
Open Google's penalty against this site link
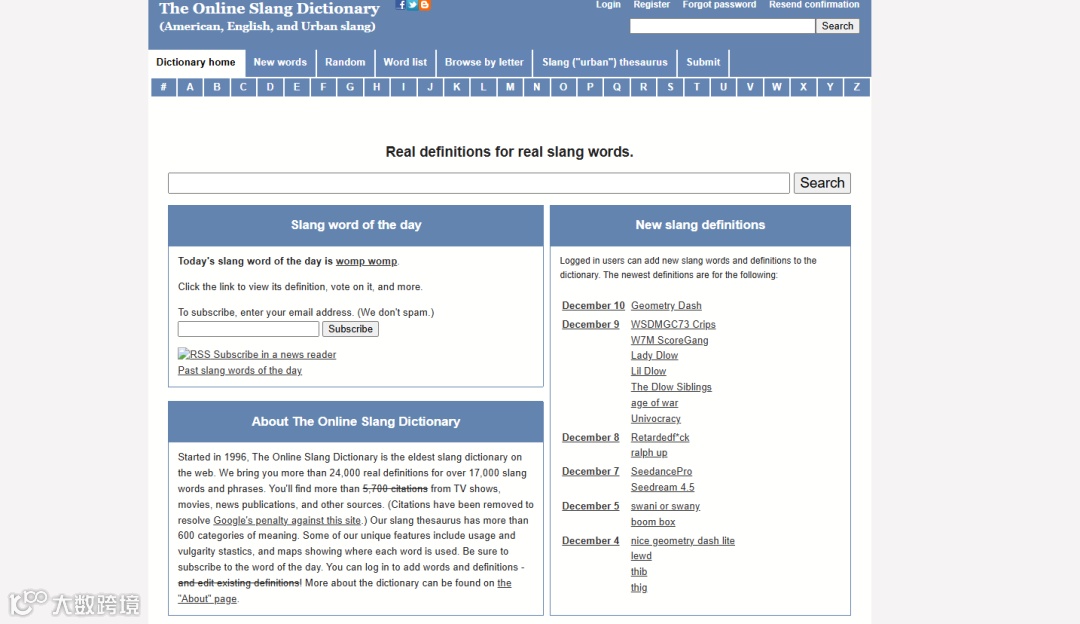tap(287, 520)
